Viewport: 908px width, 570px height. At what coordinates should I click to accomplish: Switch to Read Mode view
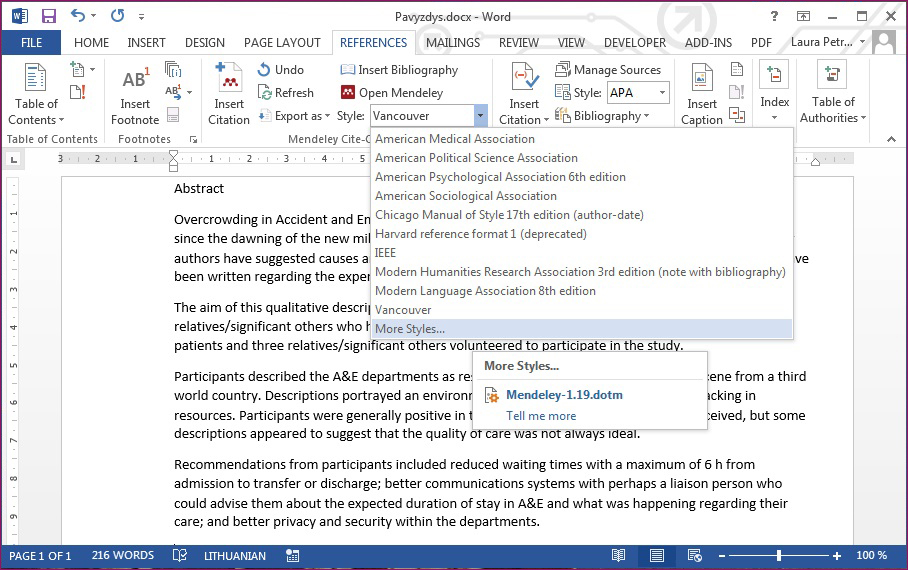click(619, 555)
